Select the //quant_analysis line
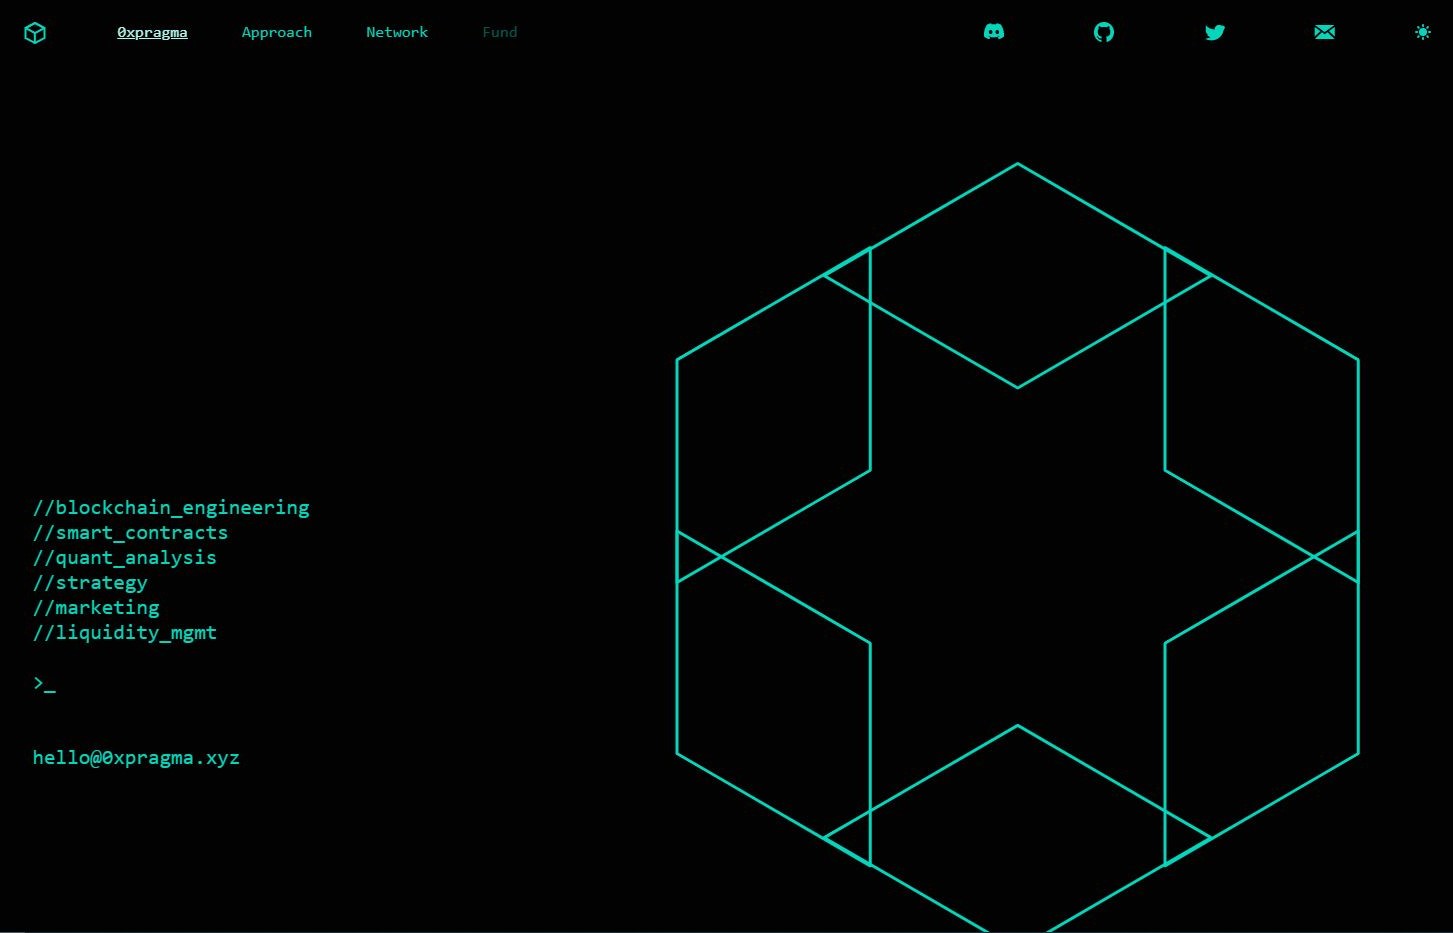The width and height of the screenshot is (1453, 933). tap(125, 557)
